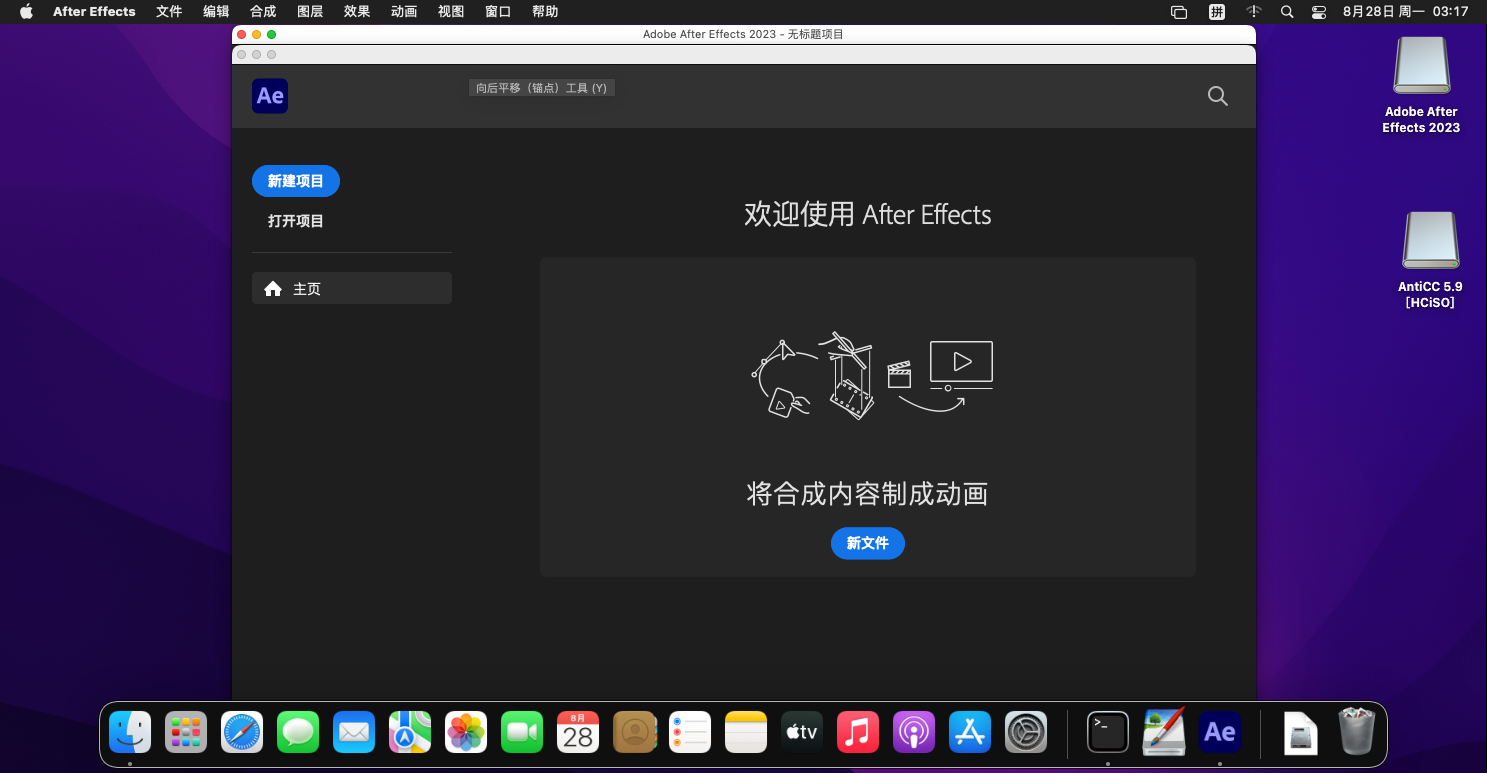Open Contacts app in the Dock

(634, 732)
